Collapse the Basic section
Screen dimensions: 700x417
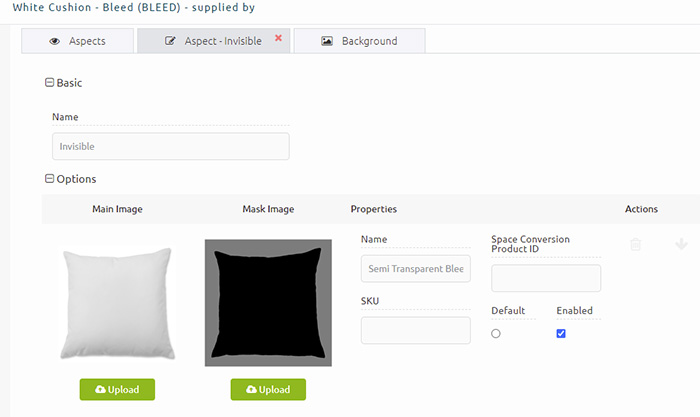tap(50, 82)
